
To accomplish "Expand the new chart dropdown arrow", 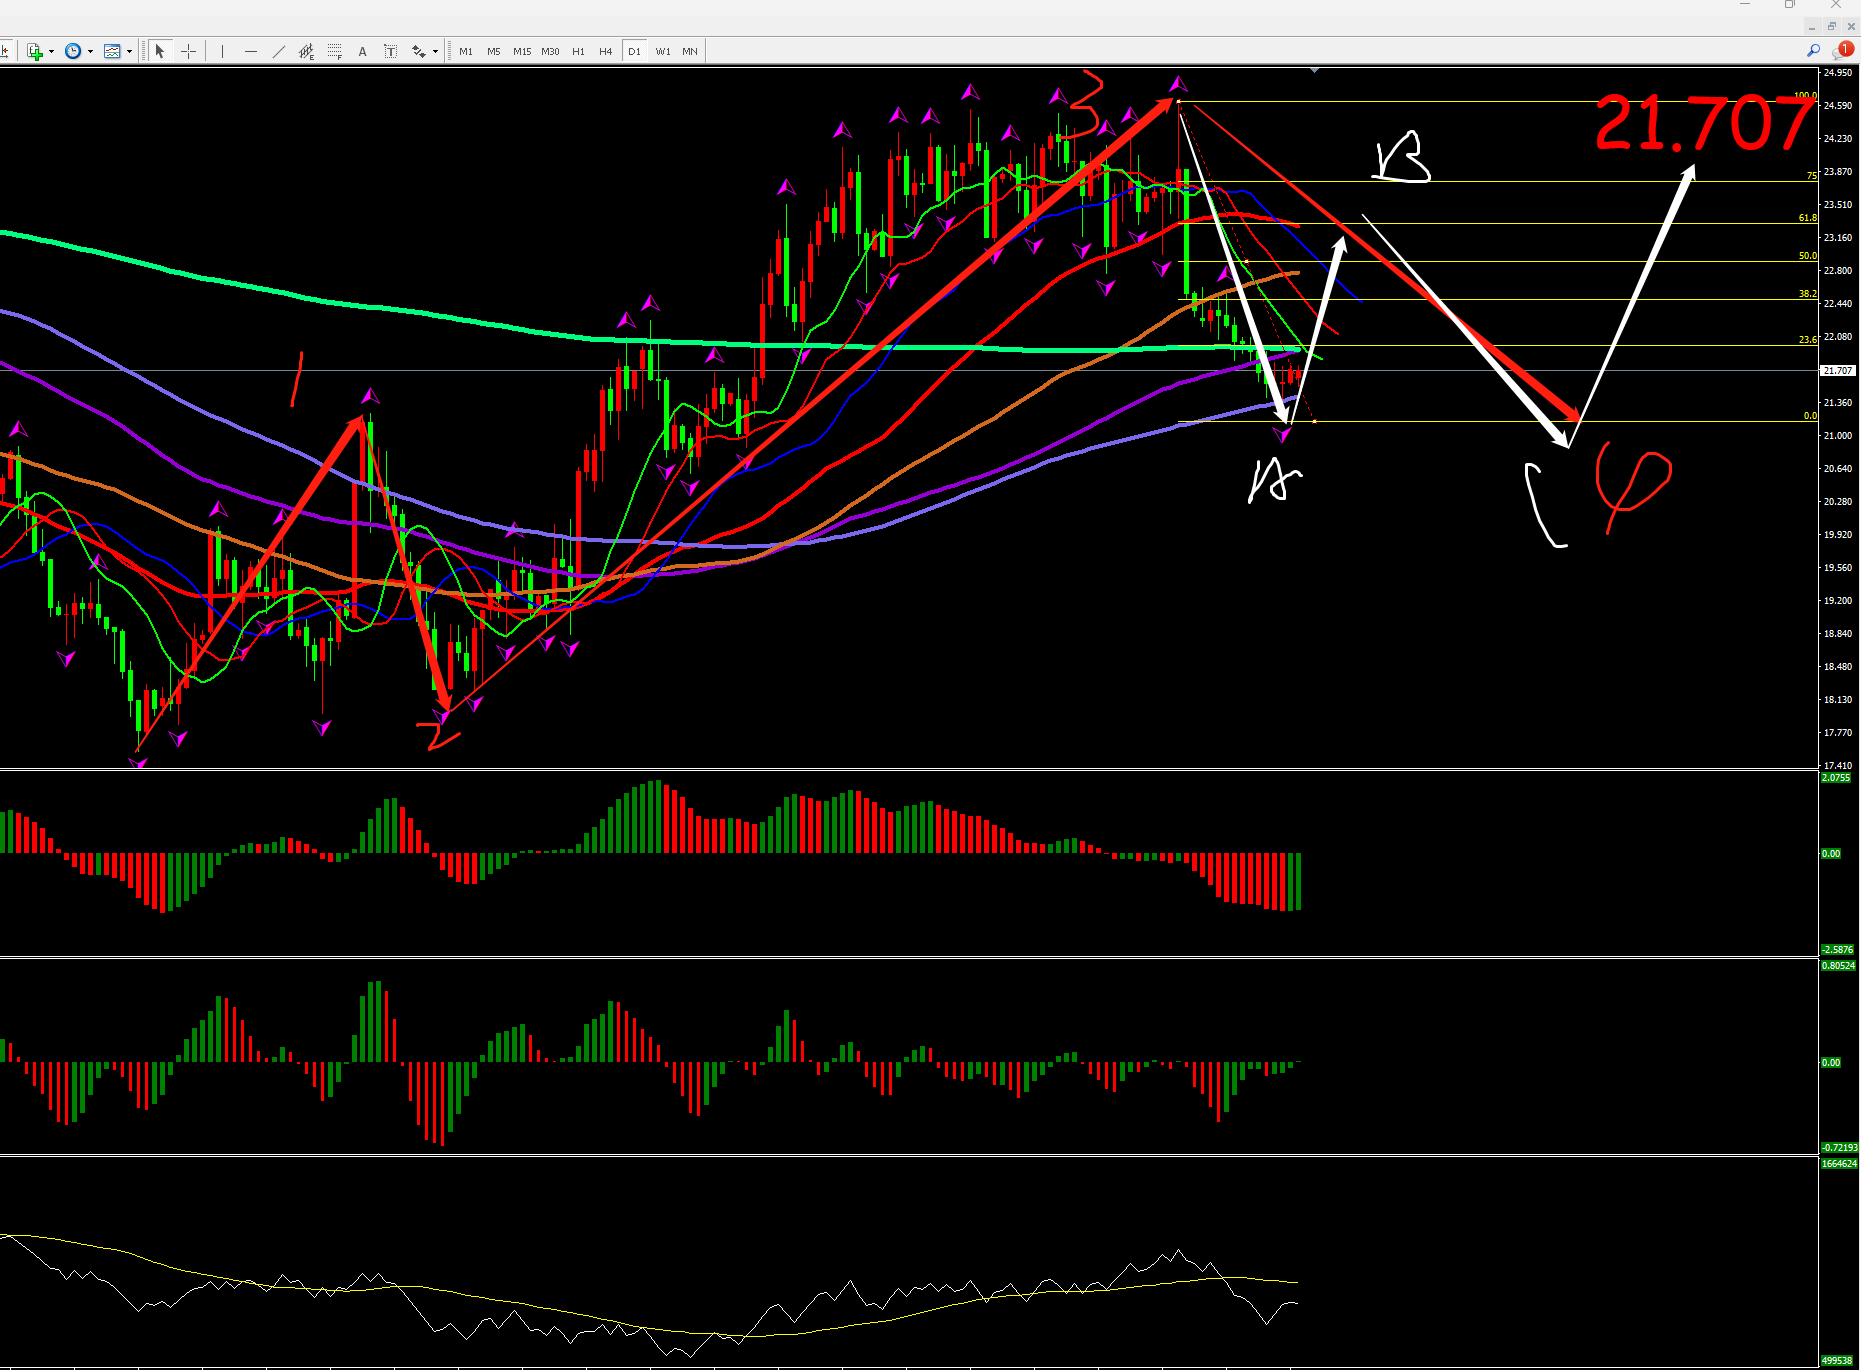I will 51,51.
